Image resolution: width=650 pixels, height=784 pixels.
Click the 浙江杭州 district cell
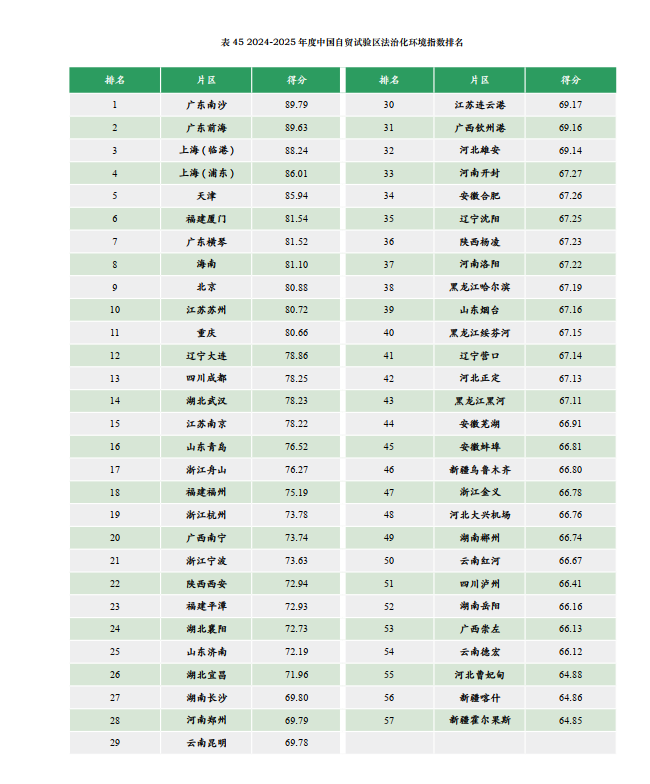[x=206, y=515]
